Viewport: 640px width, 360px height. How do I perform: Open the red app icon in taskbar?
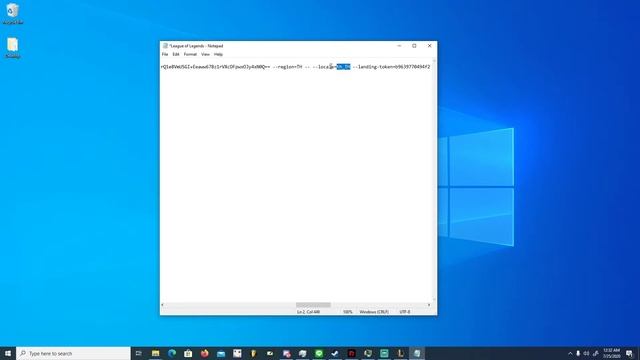[351, 353]
